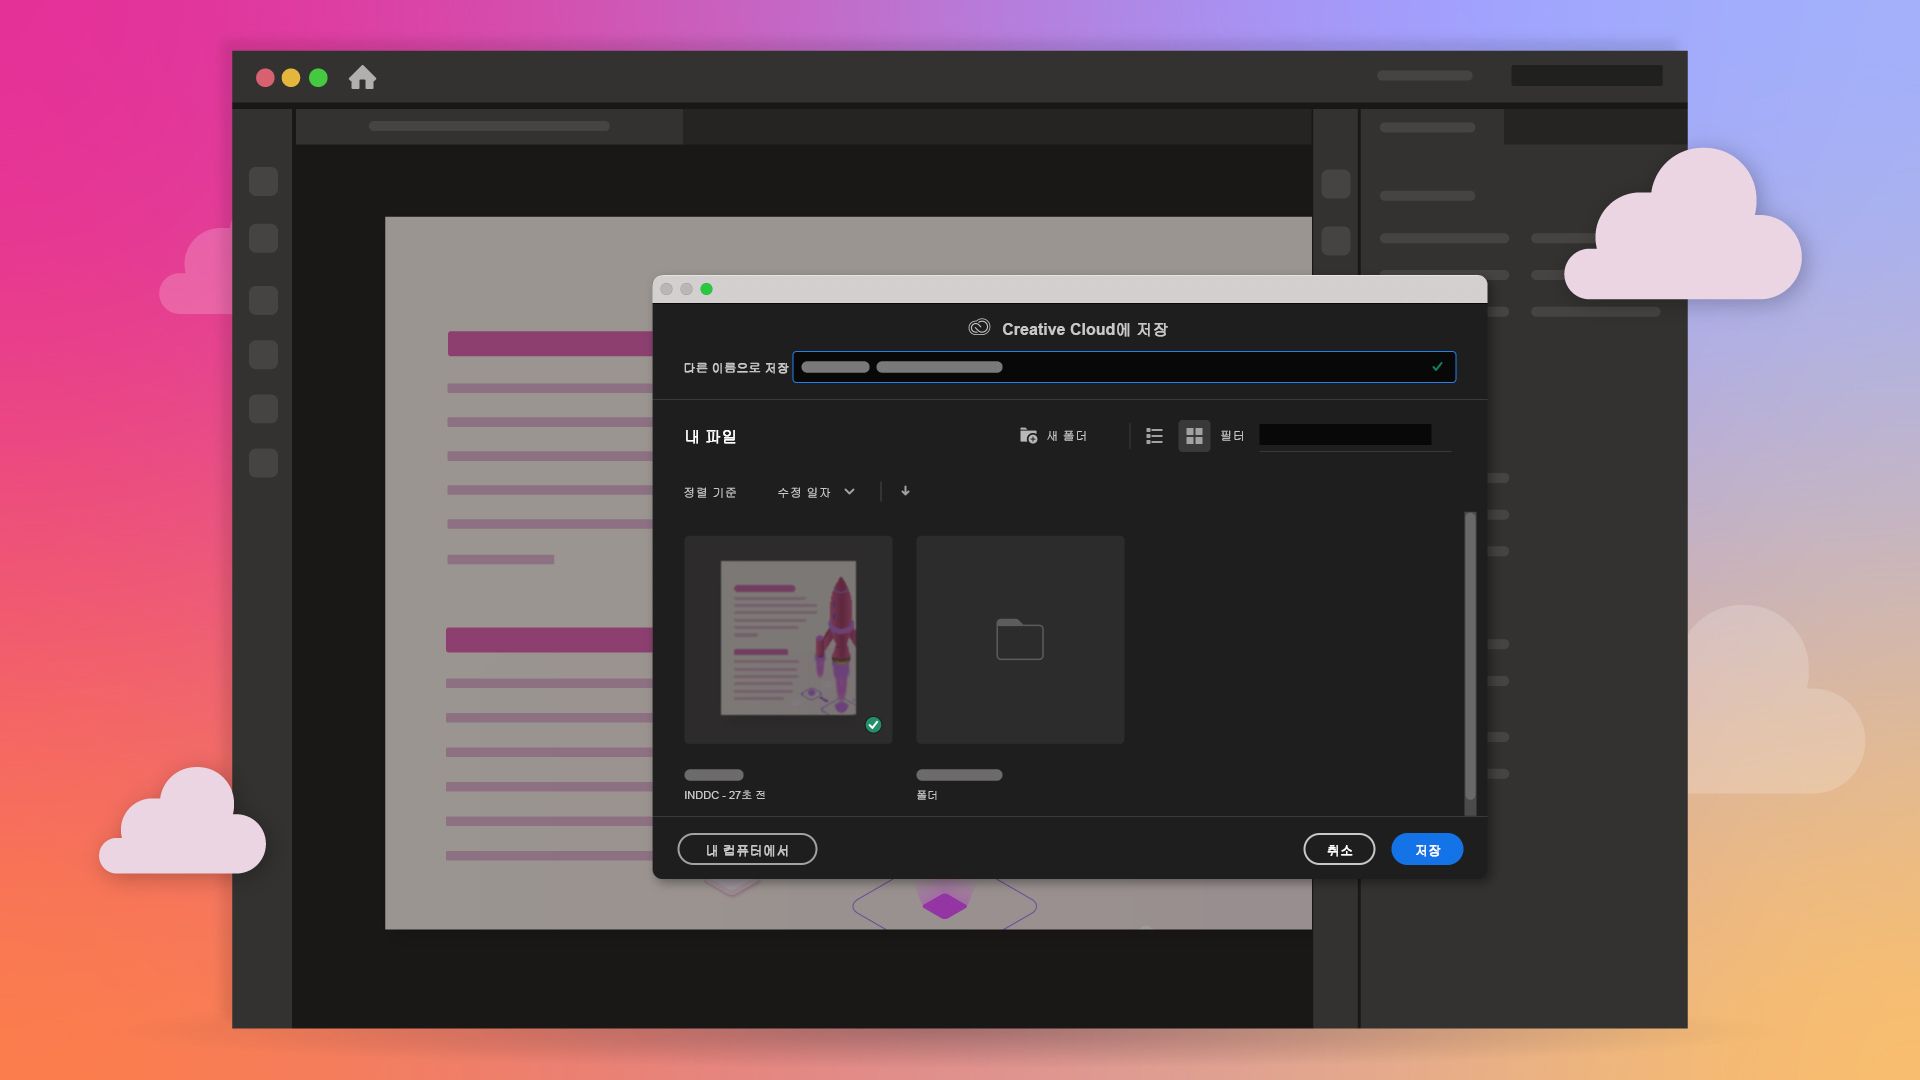Screen dimensions: 1920x1080
Task: Click the 내 컴퓨터에서 button
Action: click(x=747, y=850)
